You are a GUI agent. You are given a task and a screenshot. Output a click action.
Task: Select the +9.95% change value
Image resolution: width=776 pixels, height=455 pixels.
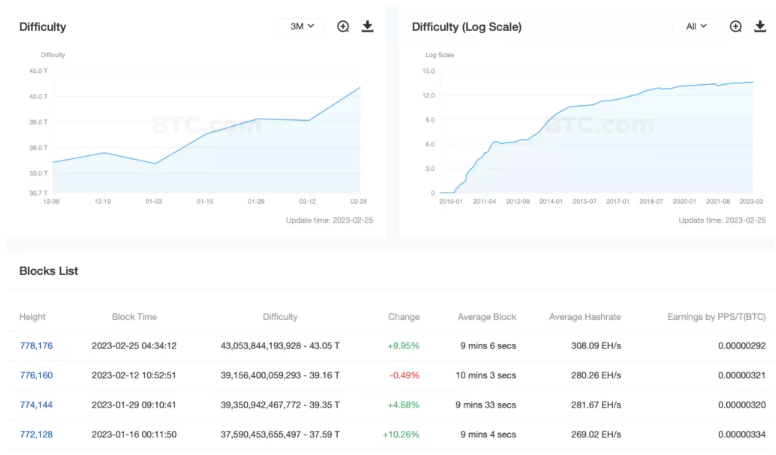point(402,346)
